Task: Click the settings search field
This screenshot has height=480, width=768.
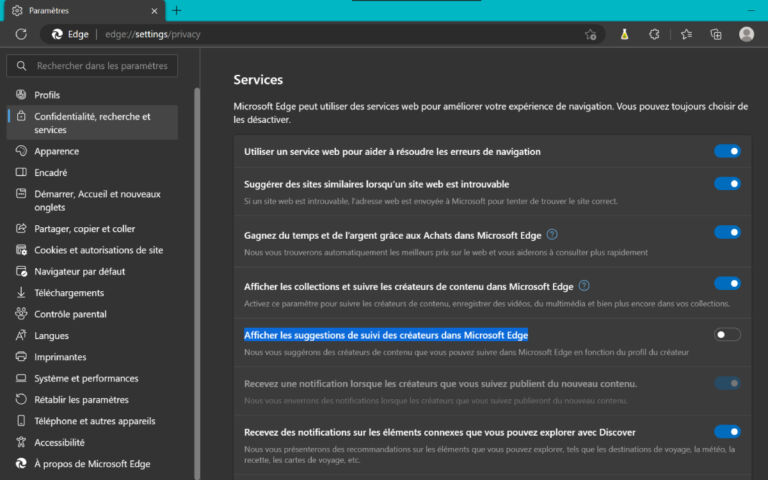Action: click(x=92, y=66)
